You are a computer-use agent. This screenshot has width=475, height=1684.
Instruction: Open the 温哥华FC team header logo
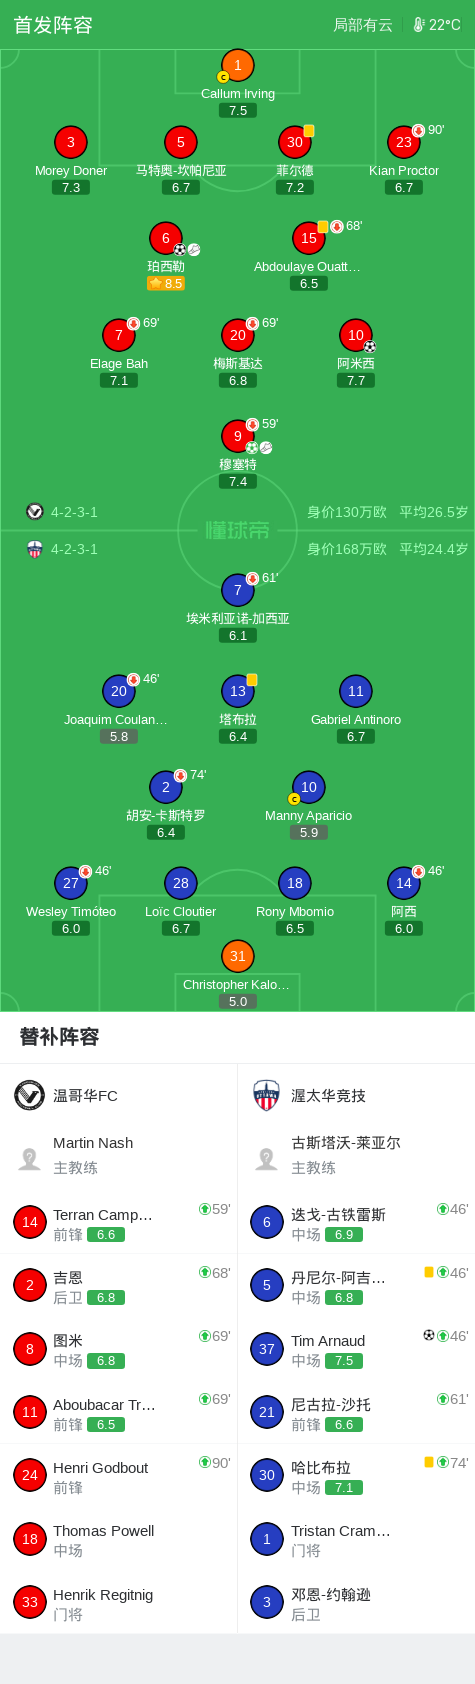30,1095
